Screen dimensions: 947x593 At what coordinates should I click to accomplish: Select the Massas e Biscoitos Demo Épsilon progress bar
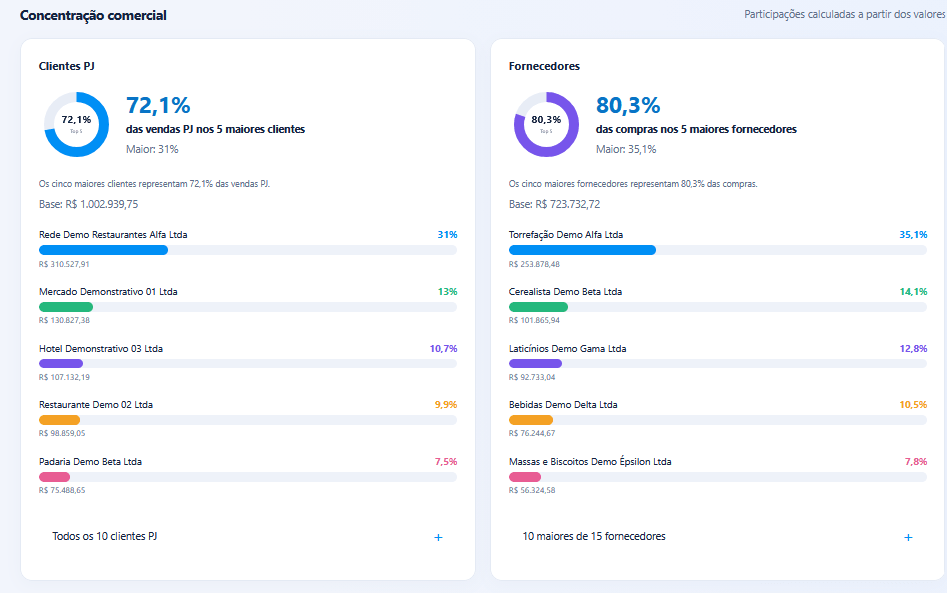717,476
